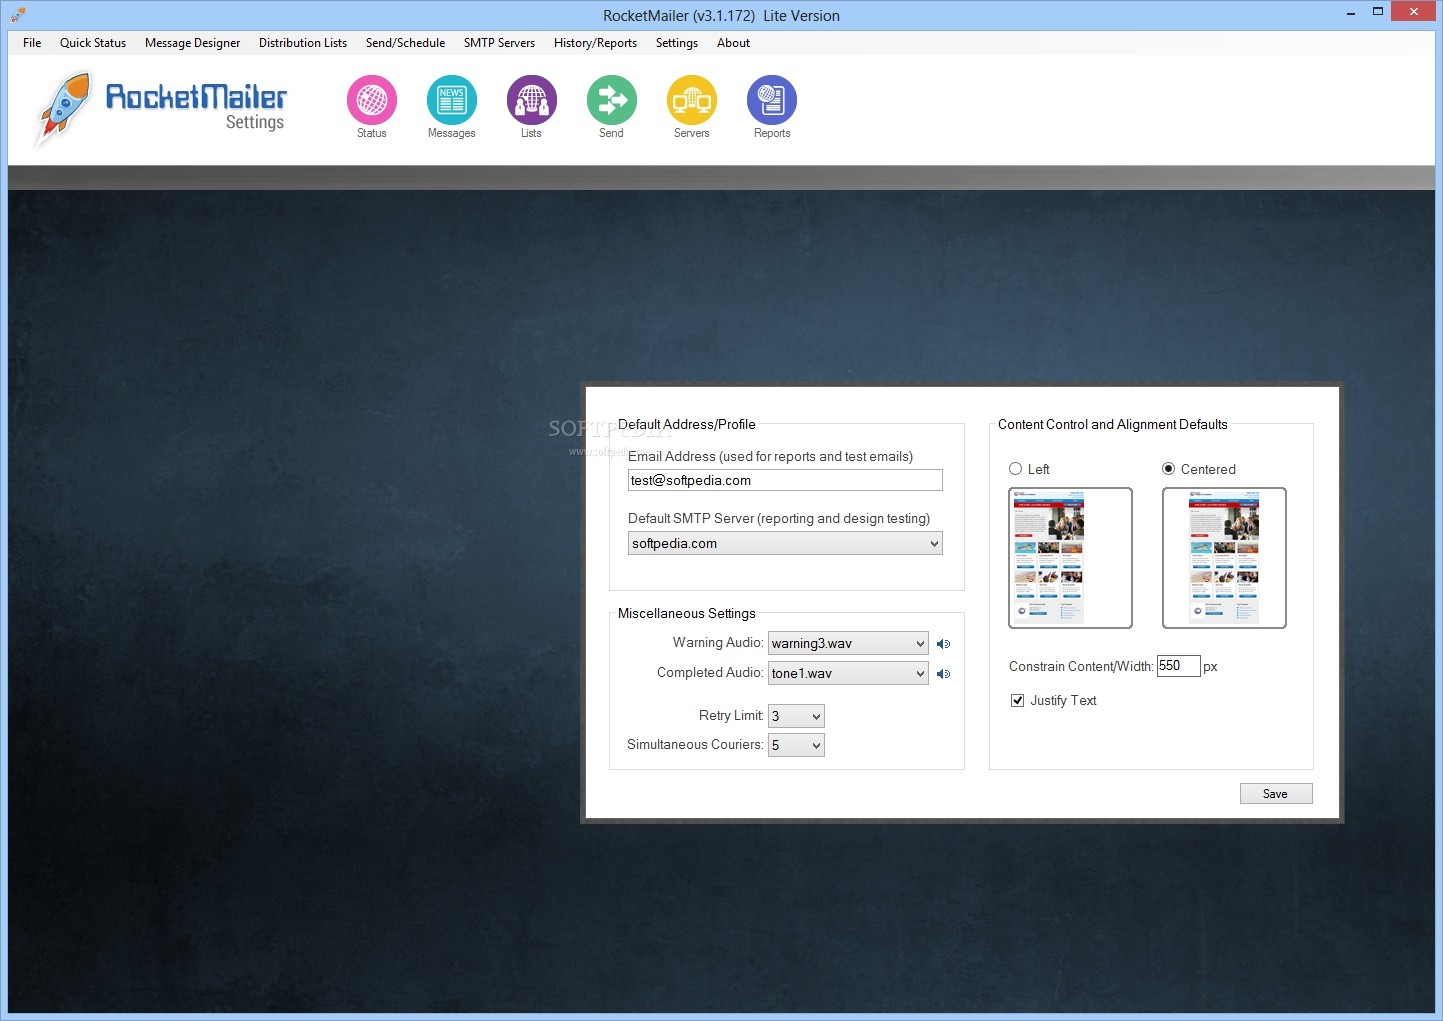Open the Default SMTP Server dropdown
Viewport: 1443px width, 1021px height.
[785, 543]
